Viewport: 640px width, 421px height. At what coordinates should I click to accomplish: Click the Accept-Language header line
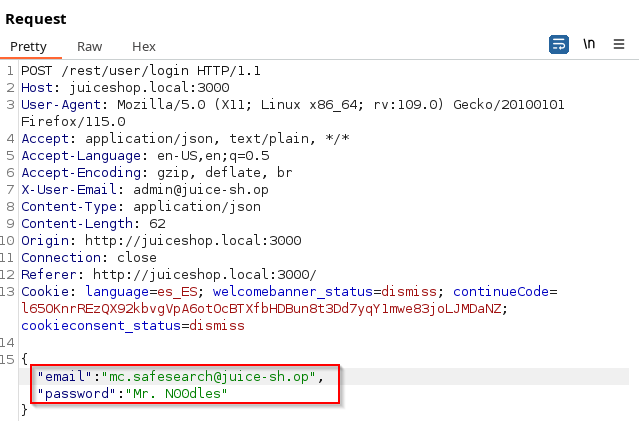pos(145,156)
